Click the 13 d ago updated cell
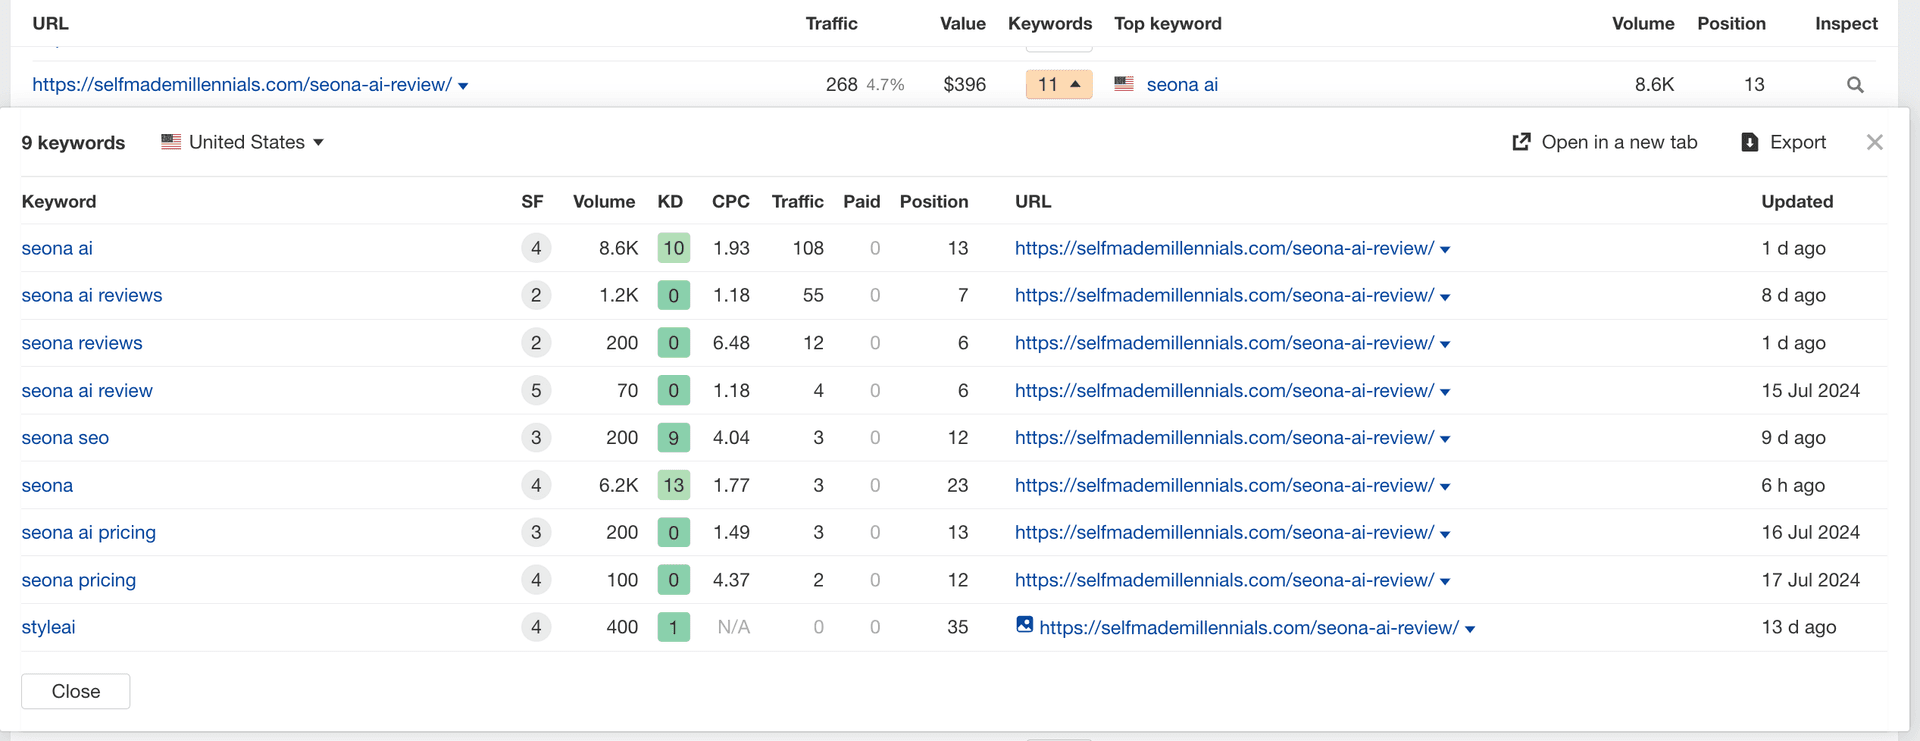Screen dimensions: 1920x741 [1799, 627]
